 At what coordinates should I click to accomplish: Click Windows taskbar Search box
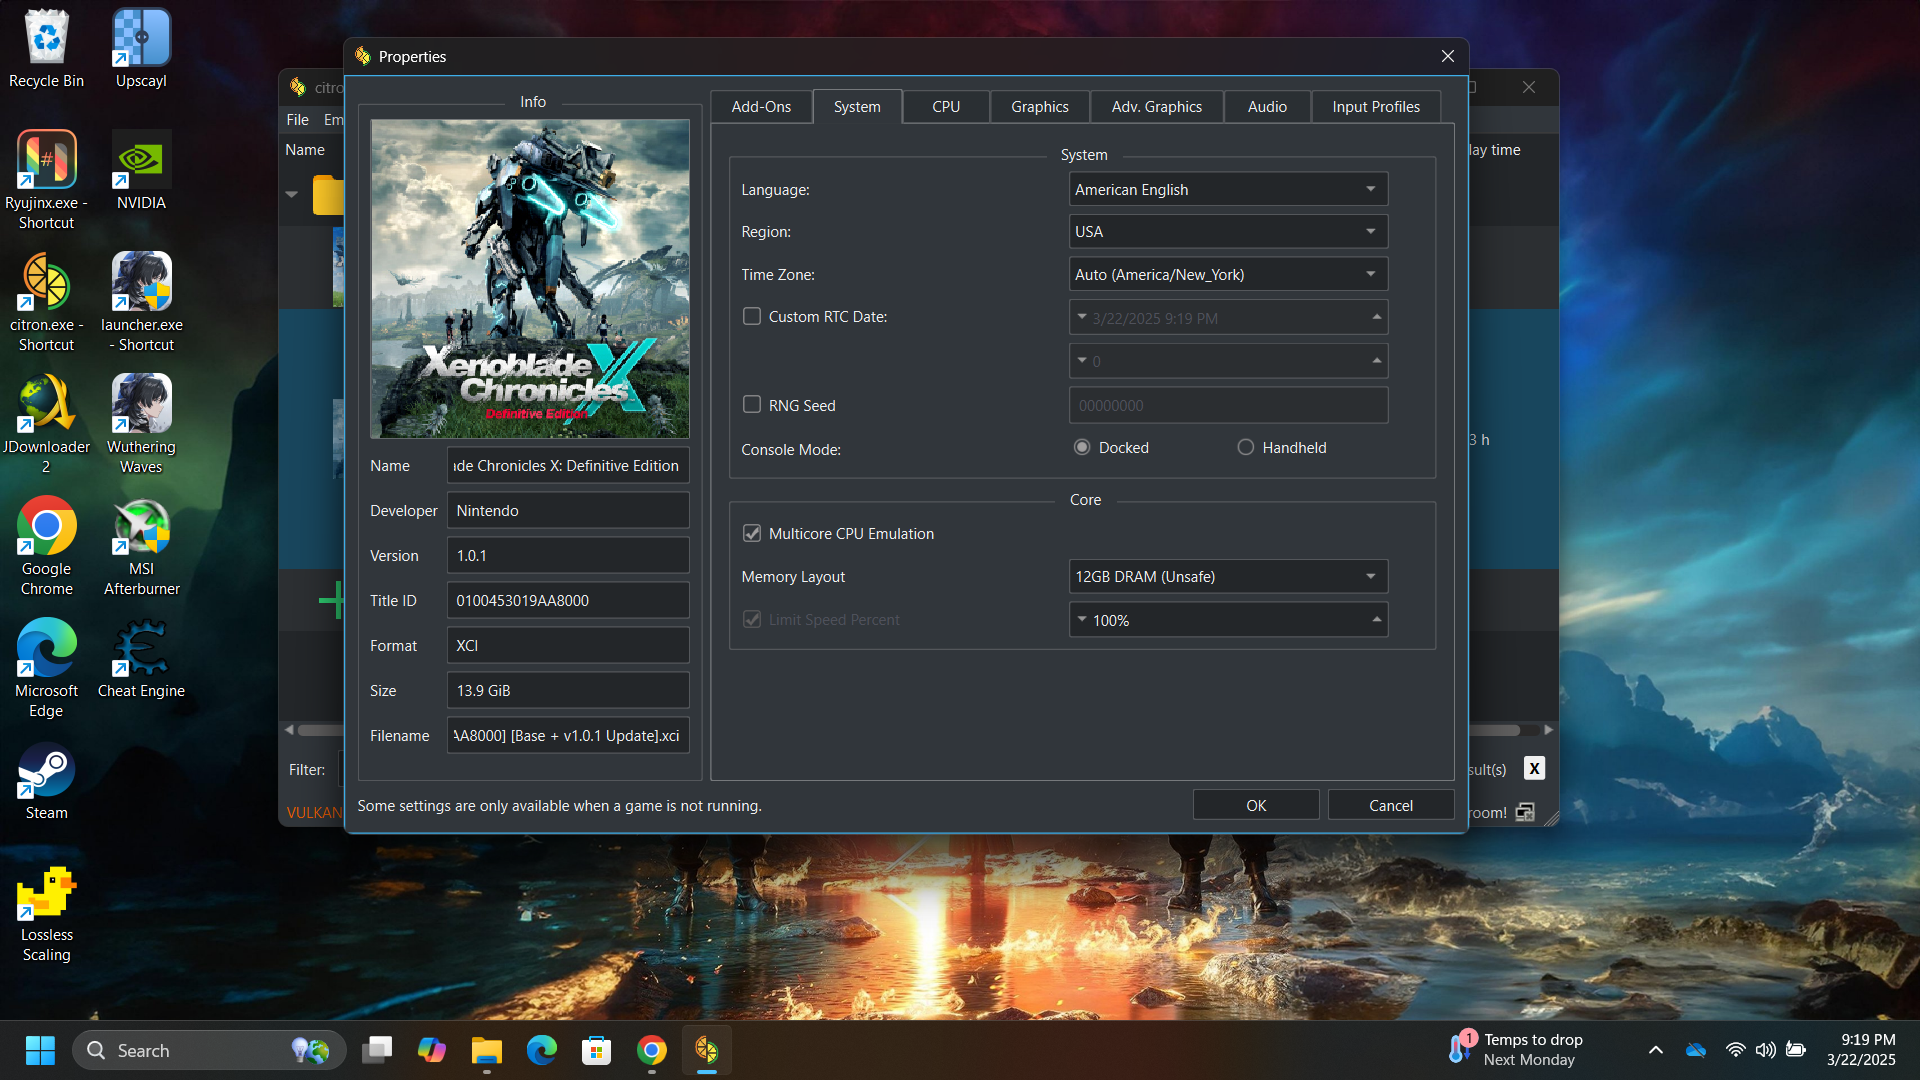210,1050
